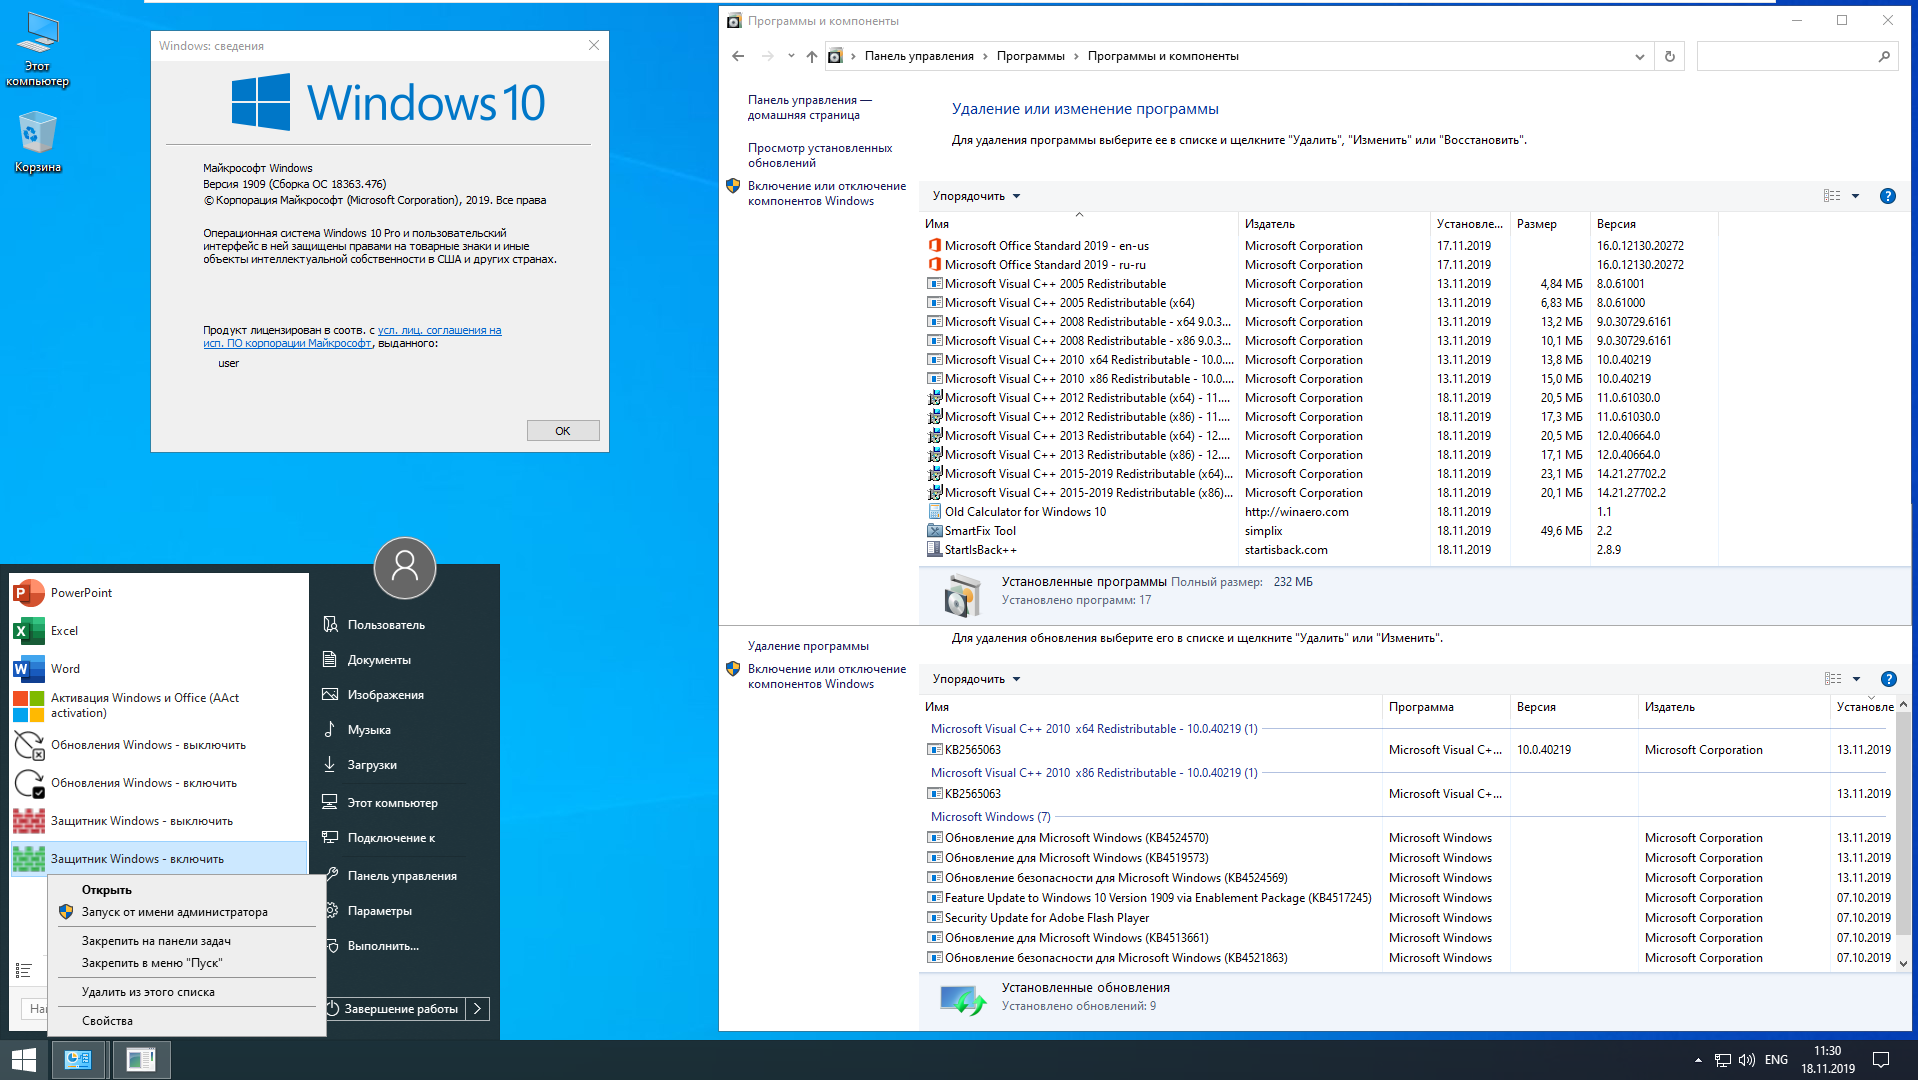Run Обновления Windows - выключить

pos(159,745)
